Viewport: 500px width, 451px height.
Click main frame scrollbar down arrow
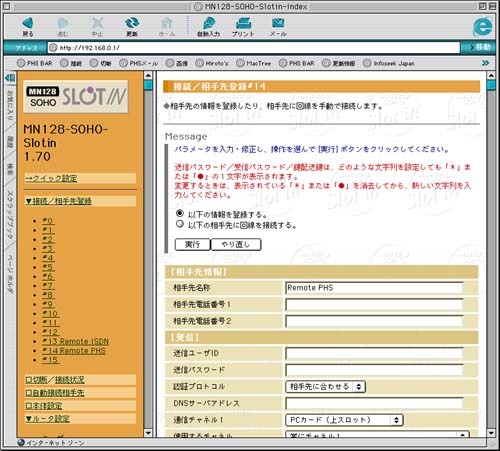point(491,433)
